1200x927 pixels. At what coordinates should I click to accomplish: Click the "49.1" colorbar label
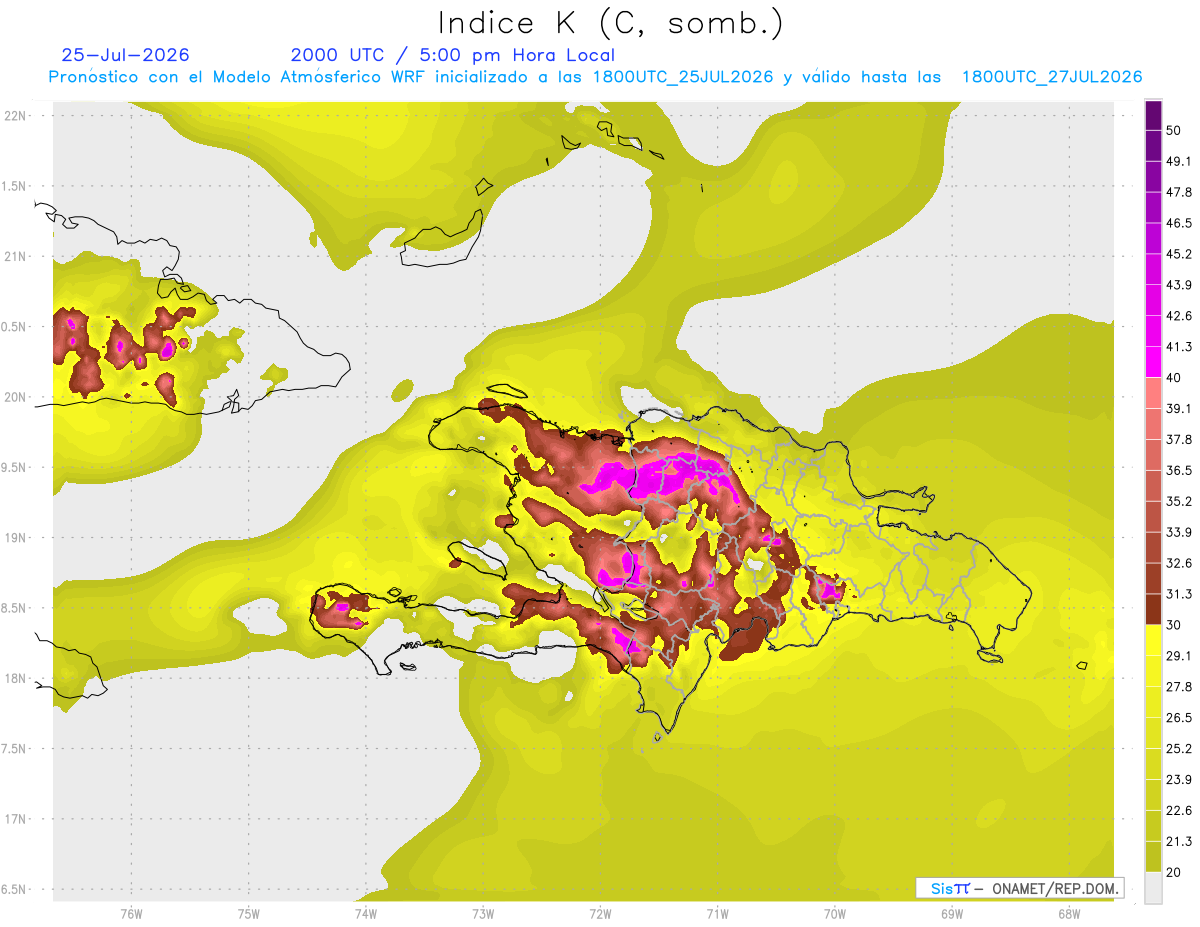pyautogui.click(x=1179, y=161)
